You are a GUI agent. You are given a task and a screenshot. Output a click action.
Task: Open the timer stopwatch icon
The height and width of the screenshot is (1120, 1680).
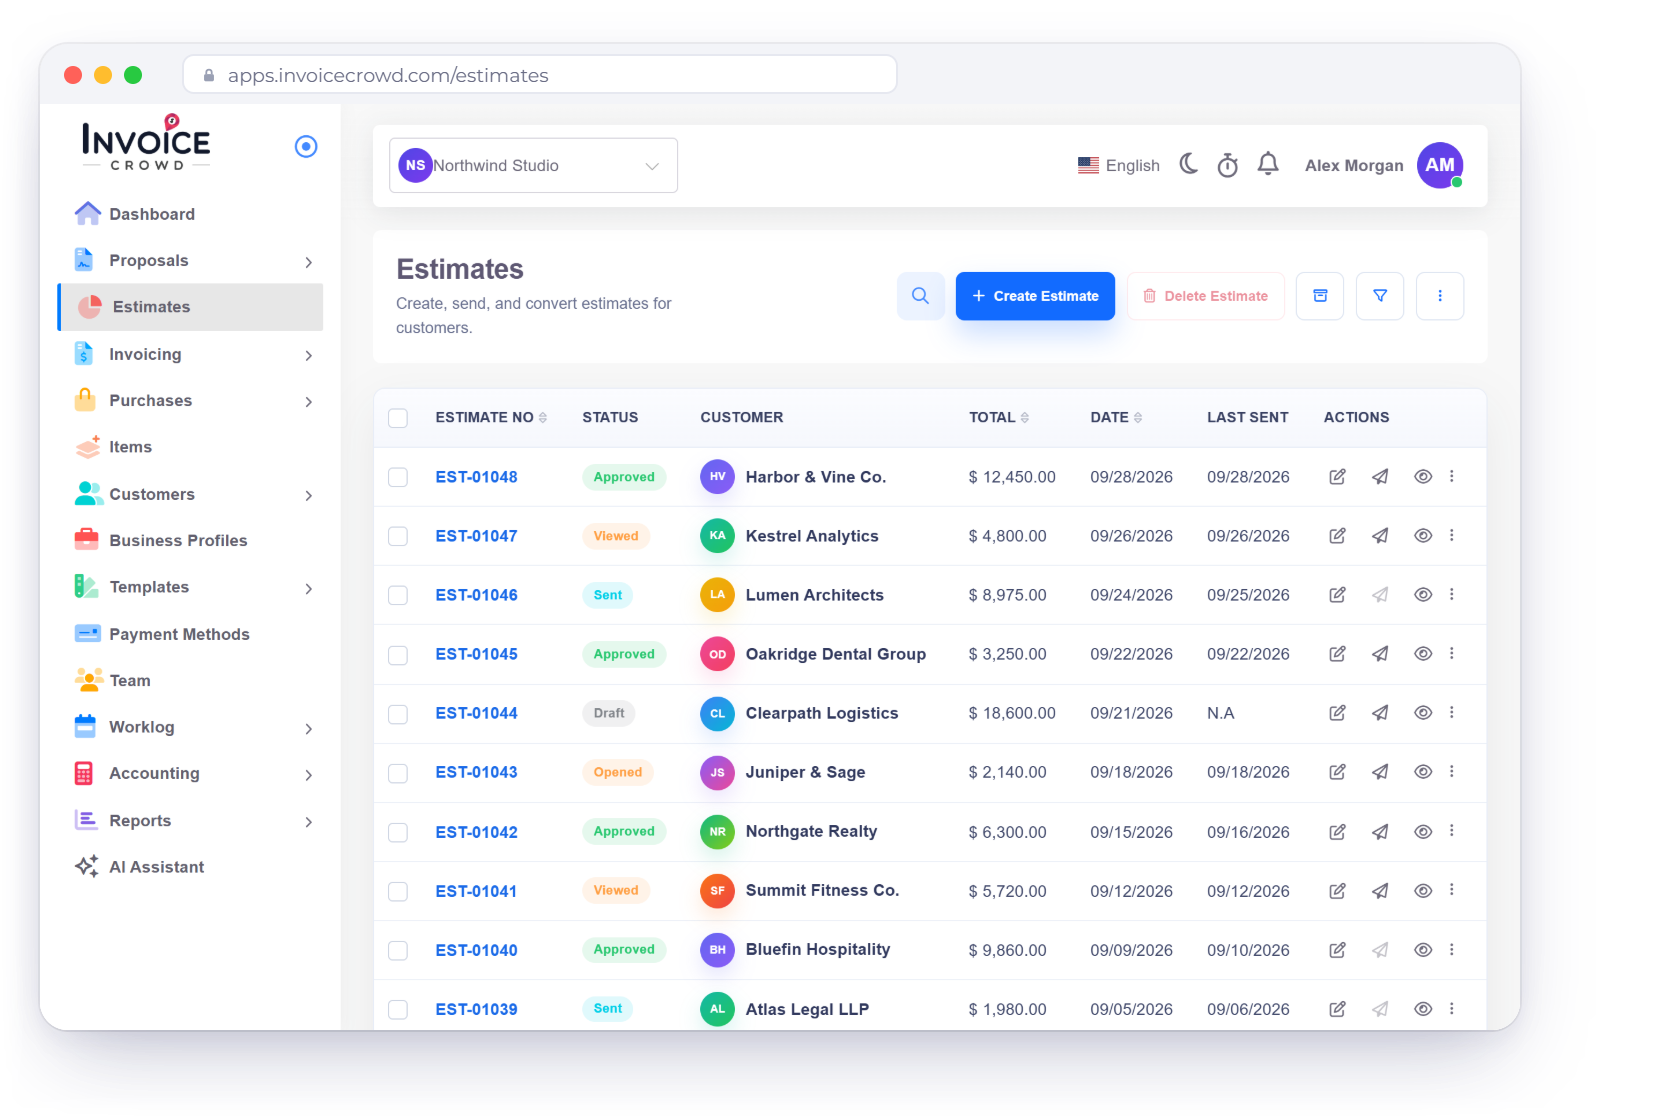coord(1228,165)
